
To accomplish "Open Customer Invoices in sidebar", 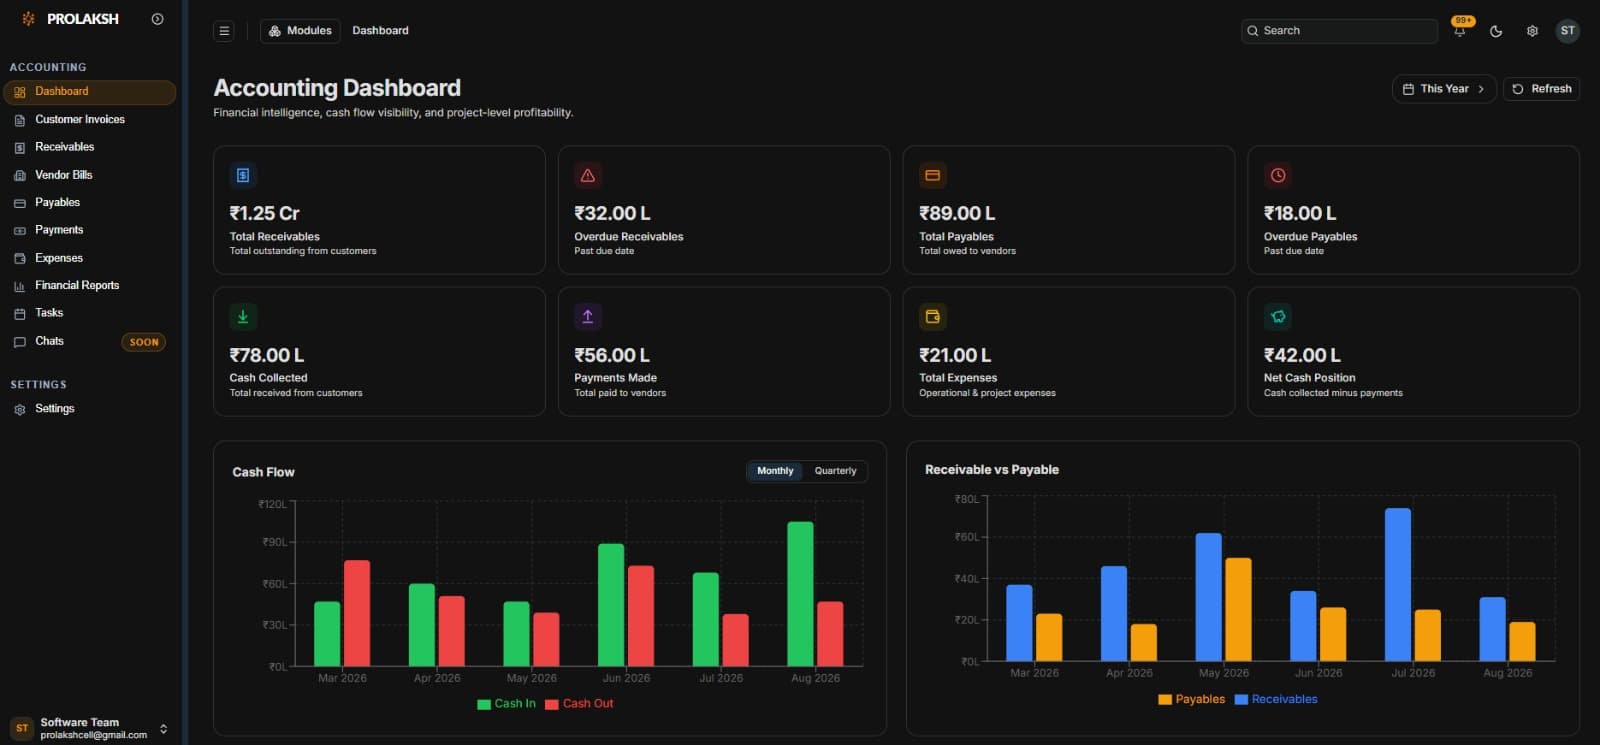I will pyautogui.click(x=90, y=120).
